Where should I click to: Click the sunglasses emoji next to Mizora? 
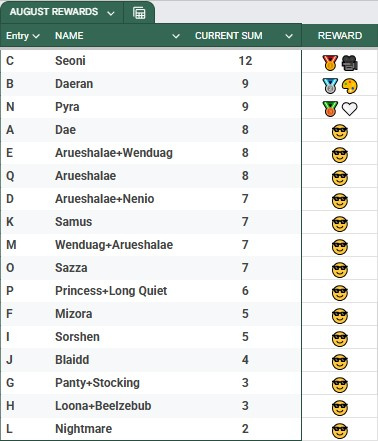340,316
